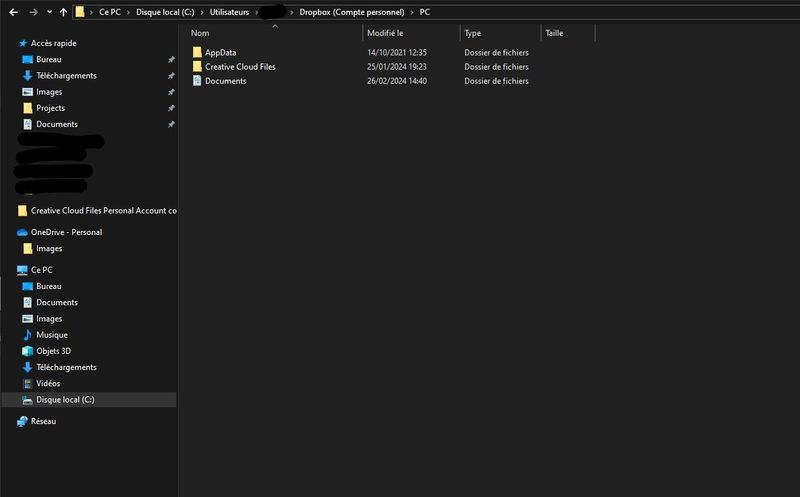
Task: Click the Back navigation arrow
Action: click(x=13, y=12)
